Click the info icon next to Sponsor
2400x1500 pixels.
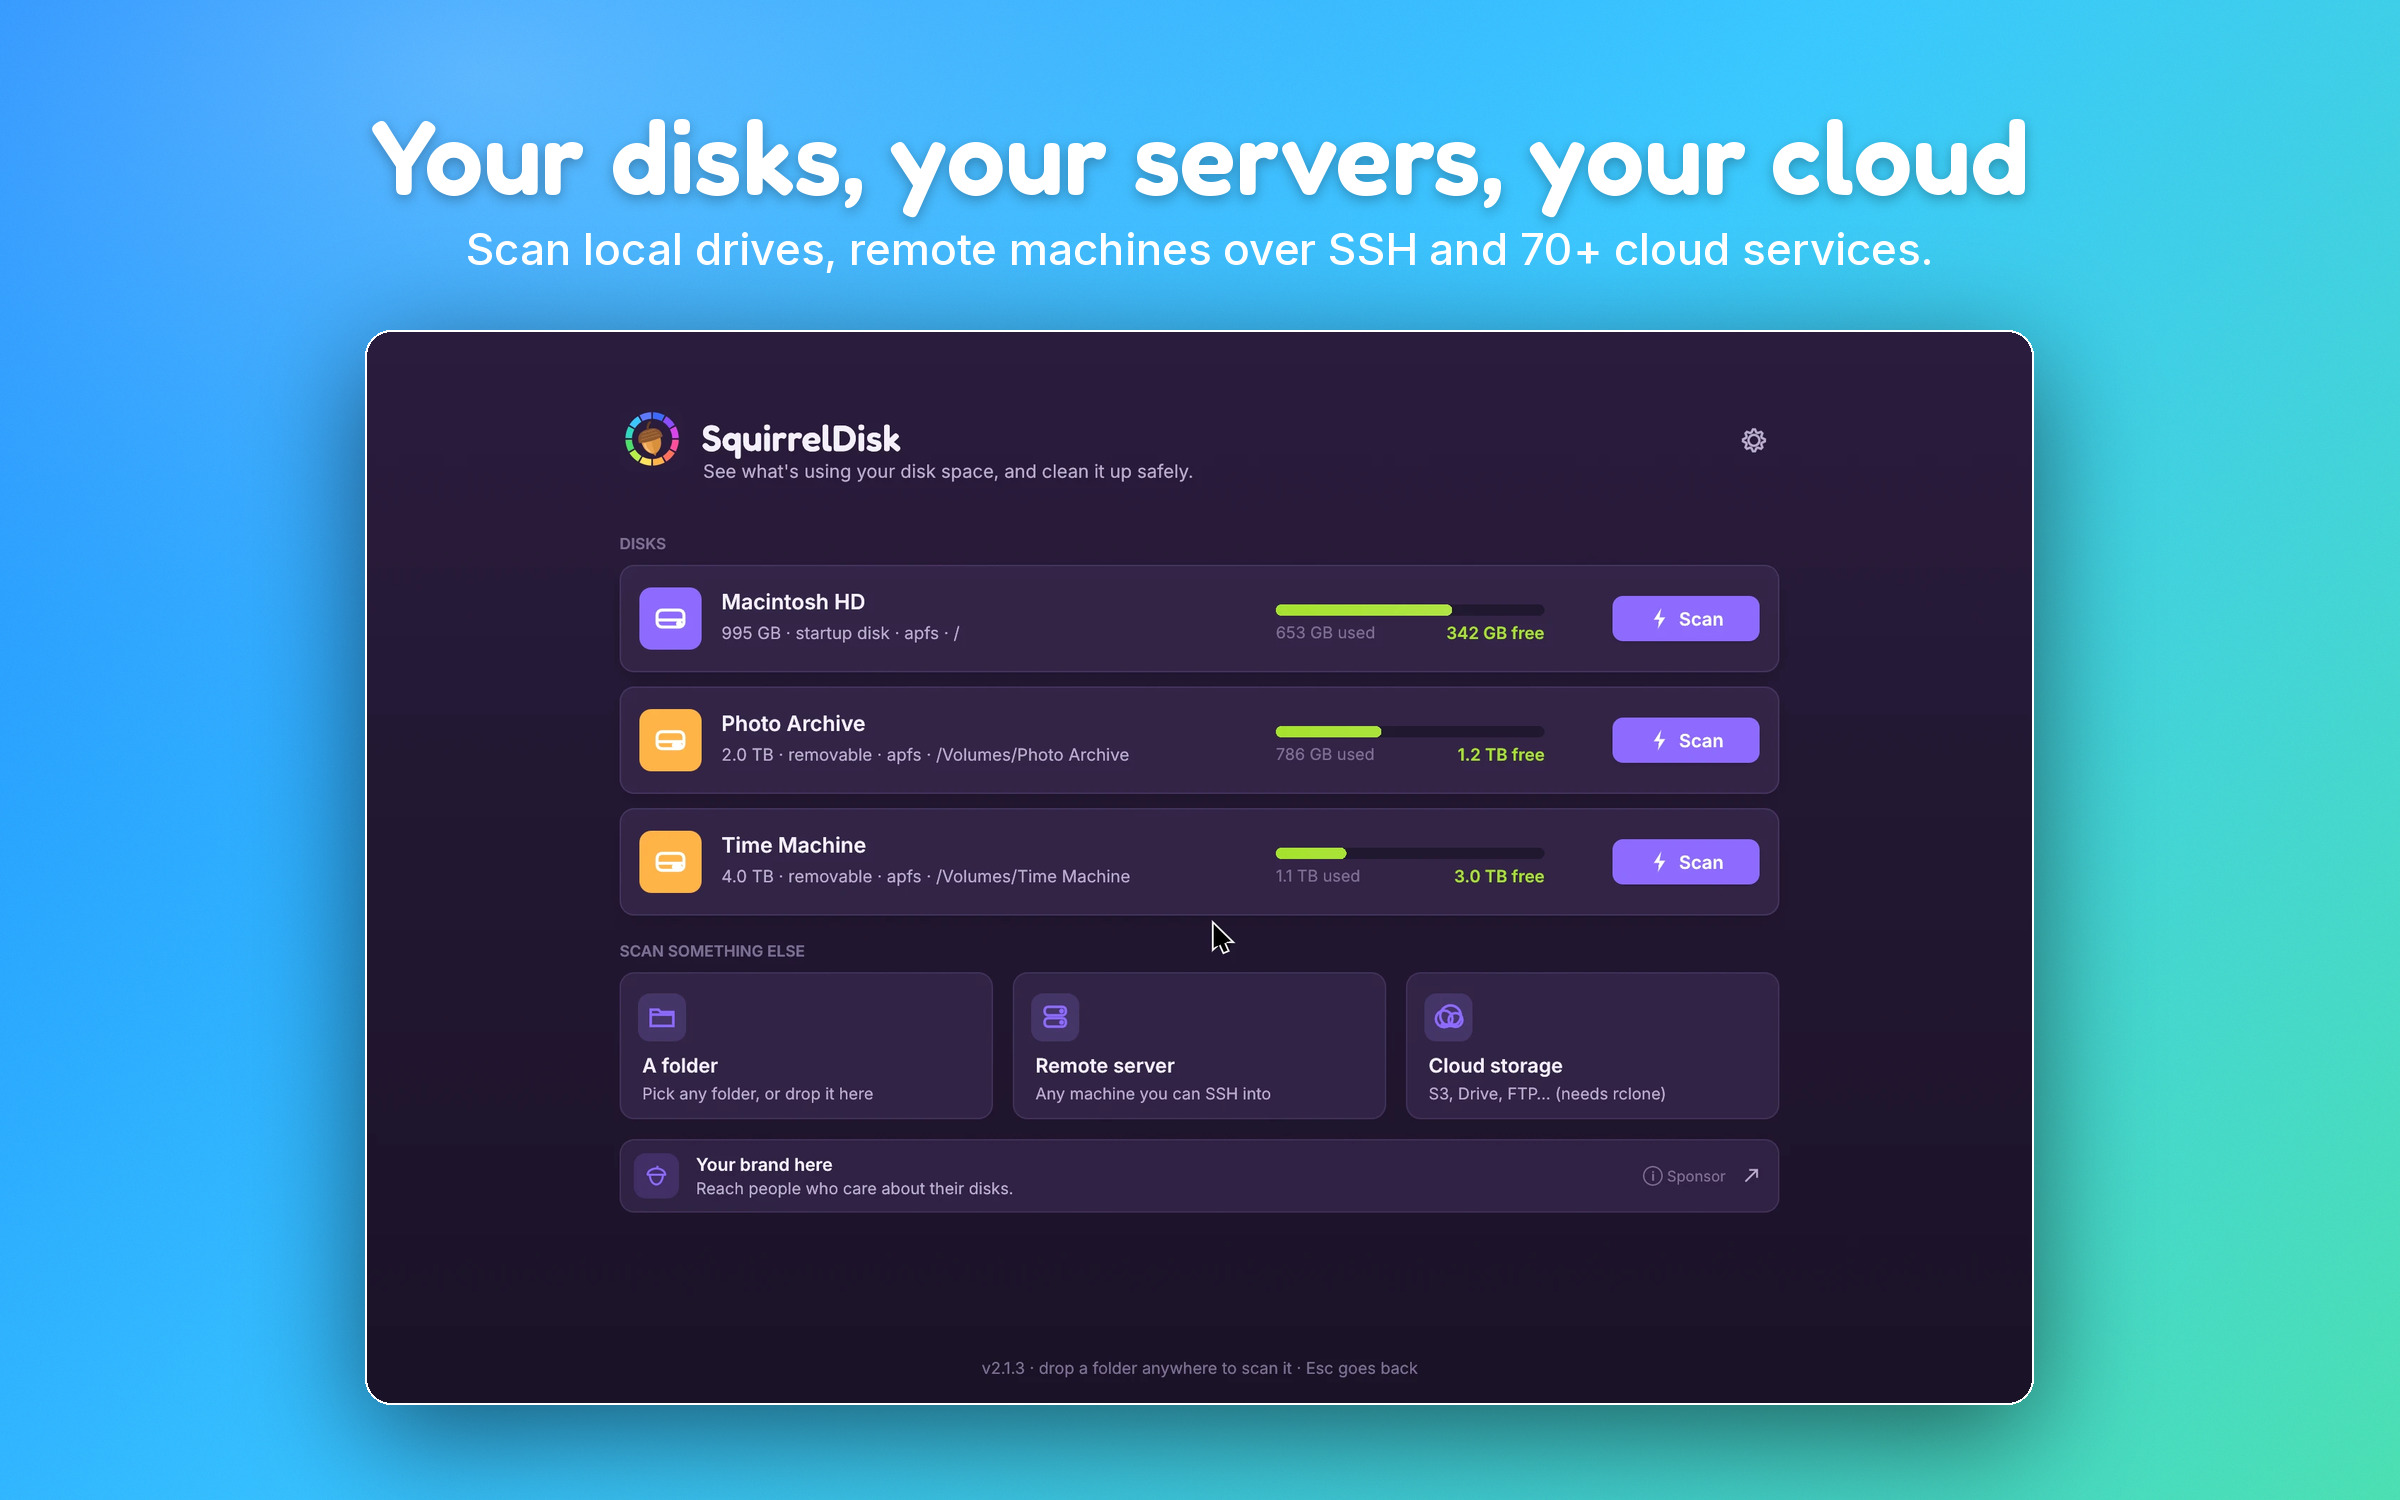(1652, 1176)
